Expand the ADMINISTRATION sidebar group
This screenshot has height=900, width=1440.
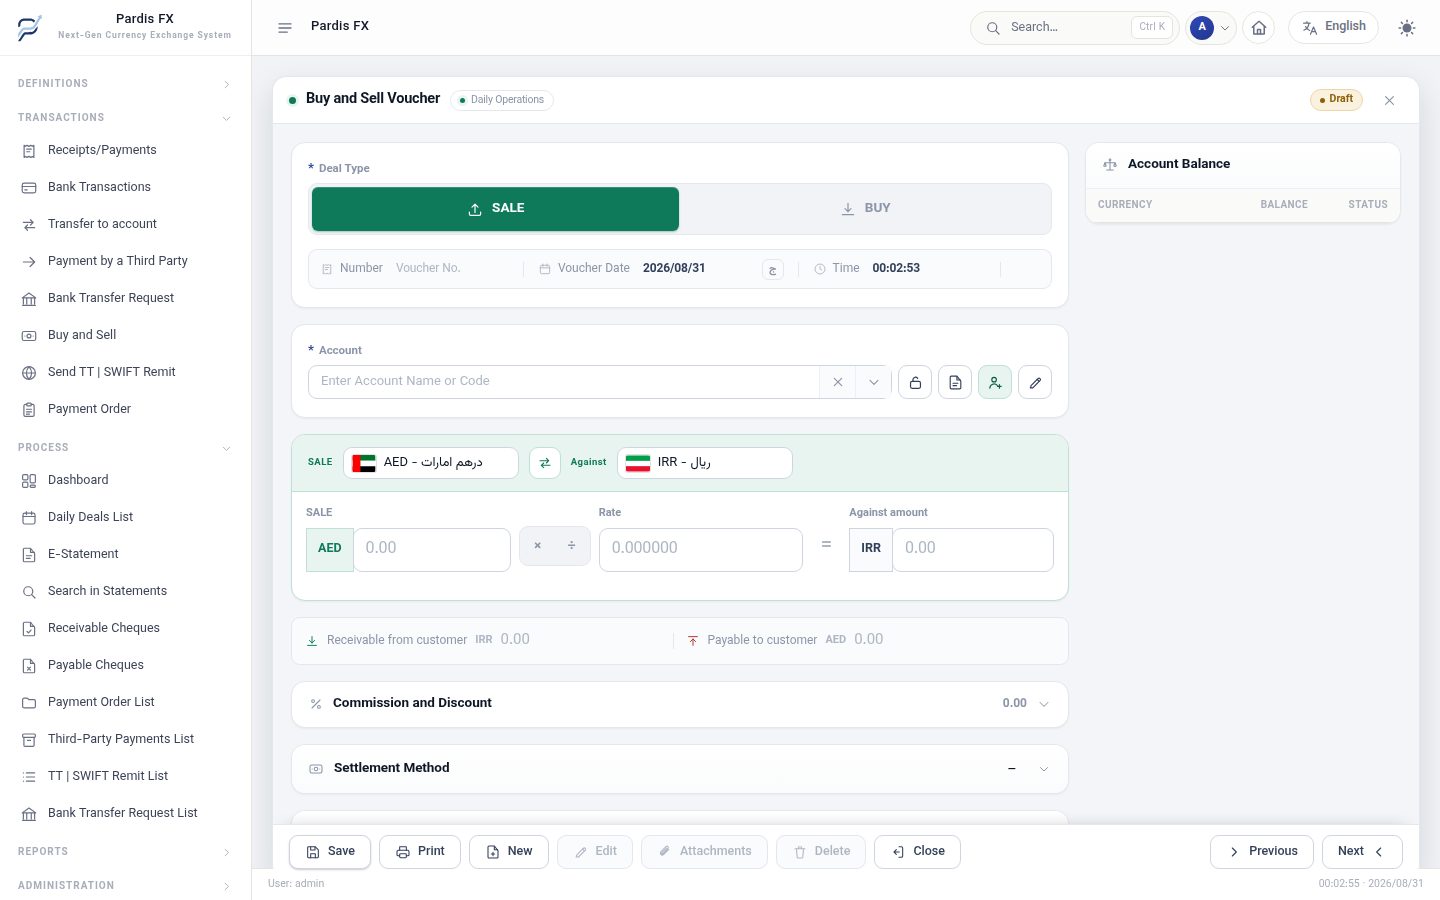click(125, 886)
